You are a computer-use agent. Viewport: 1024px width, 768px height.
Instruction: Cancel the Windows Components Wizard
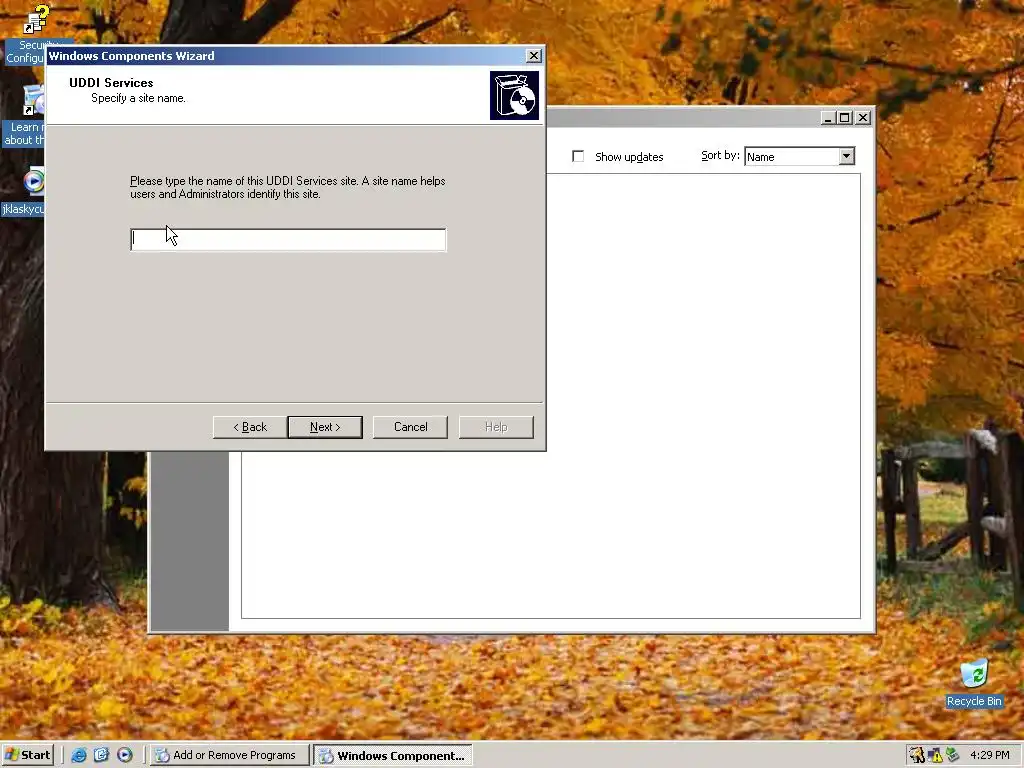(x=410, y=427)
